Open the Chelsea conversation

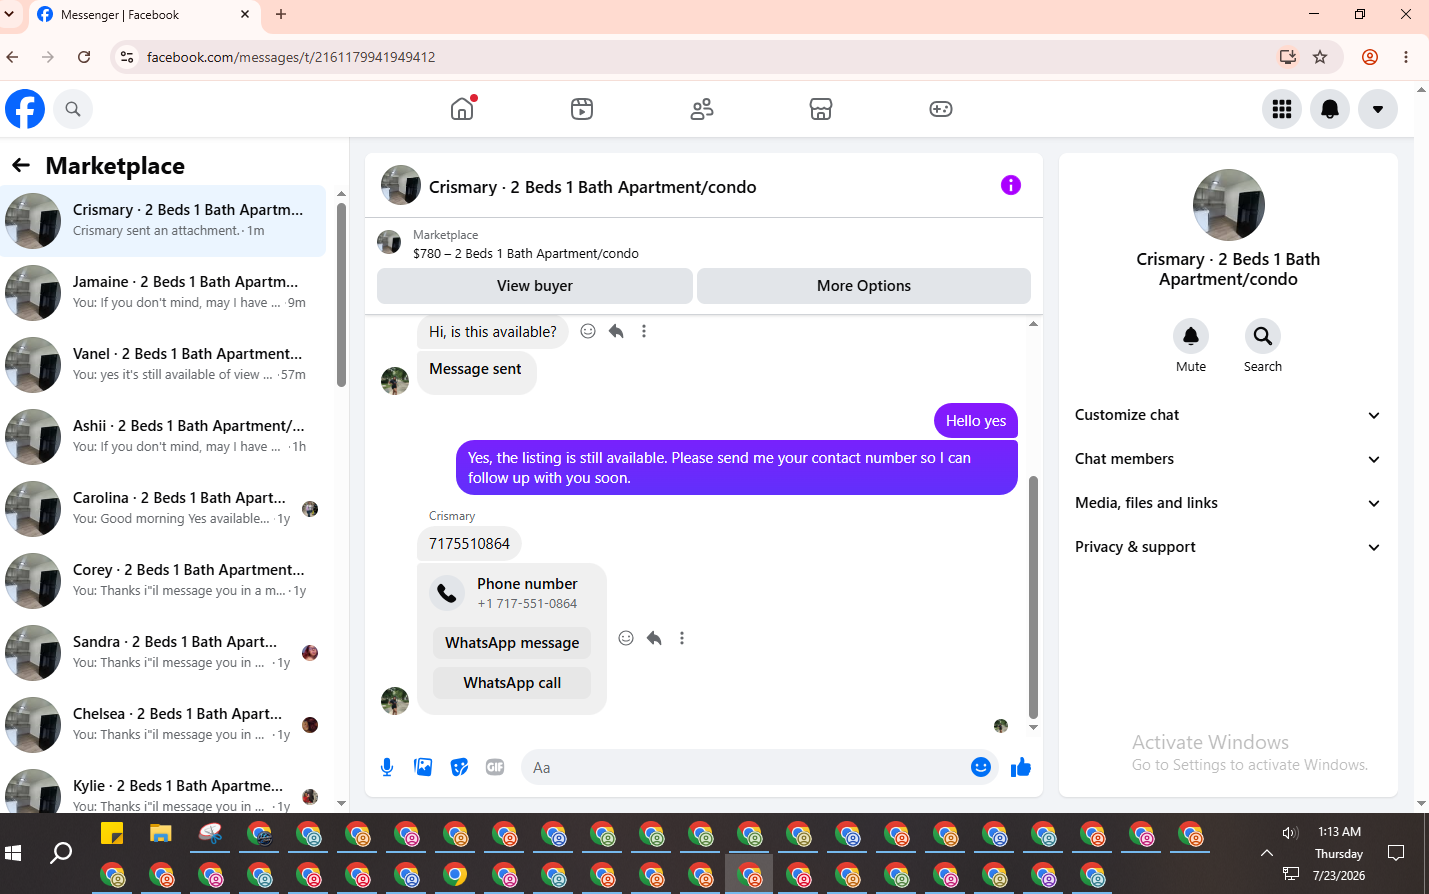pos(164,725)
